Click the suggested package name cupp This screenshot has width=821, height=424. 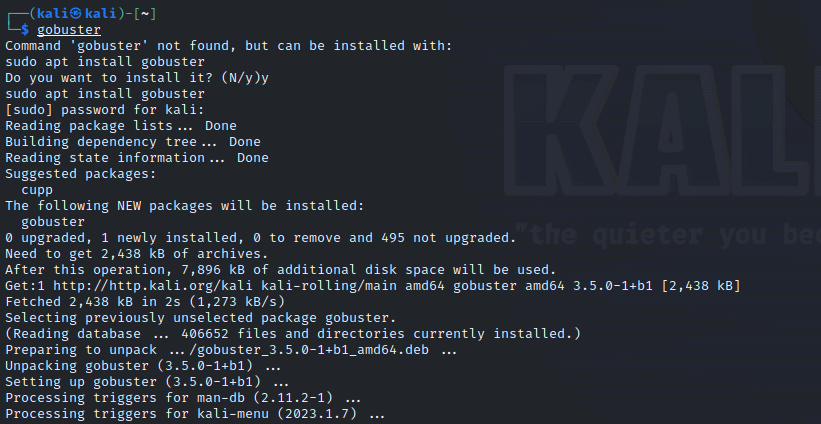(x=37, y=190)
